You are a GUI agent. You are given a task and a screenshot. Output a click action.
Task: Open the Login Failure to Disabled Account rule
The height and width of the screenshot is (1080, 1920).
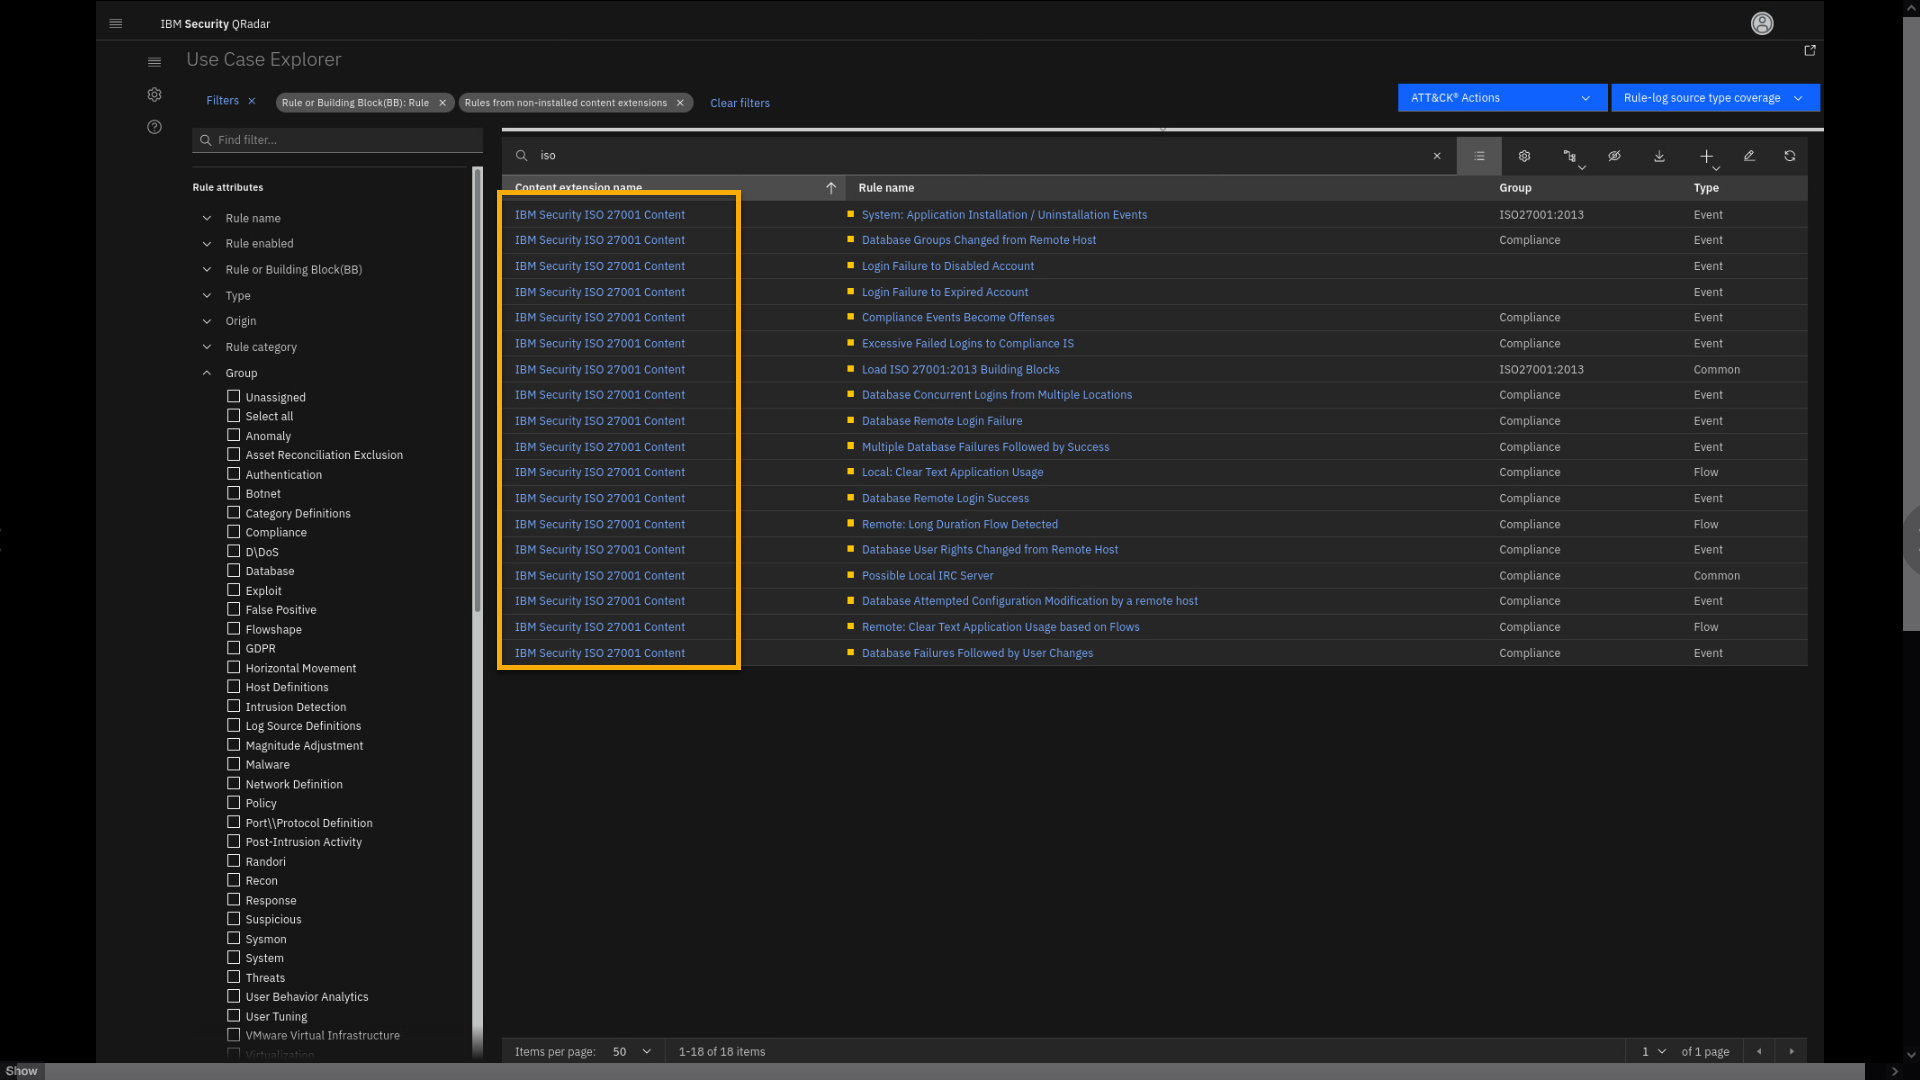pyautogui.click(x=947, y=266)
